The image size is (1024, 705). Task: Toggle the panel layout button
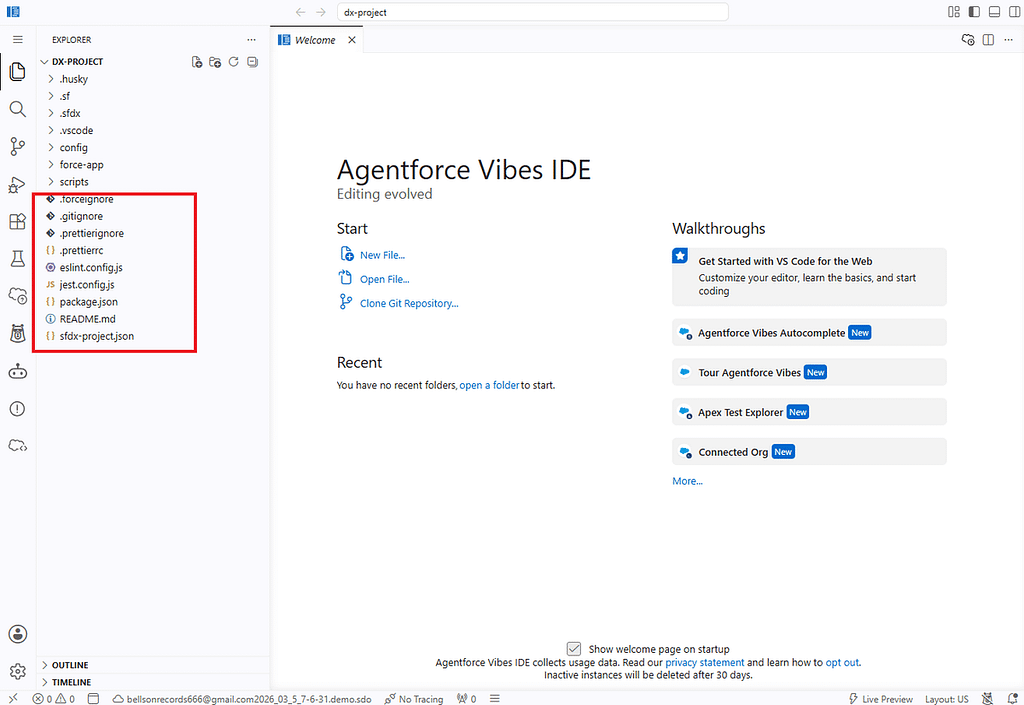click(995, 12)
